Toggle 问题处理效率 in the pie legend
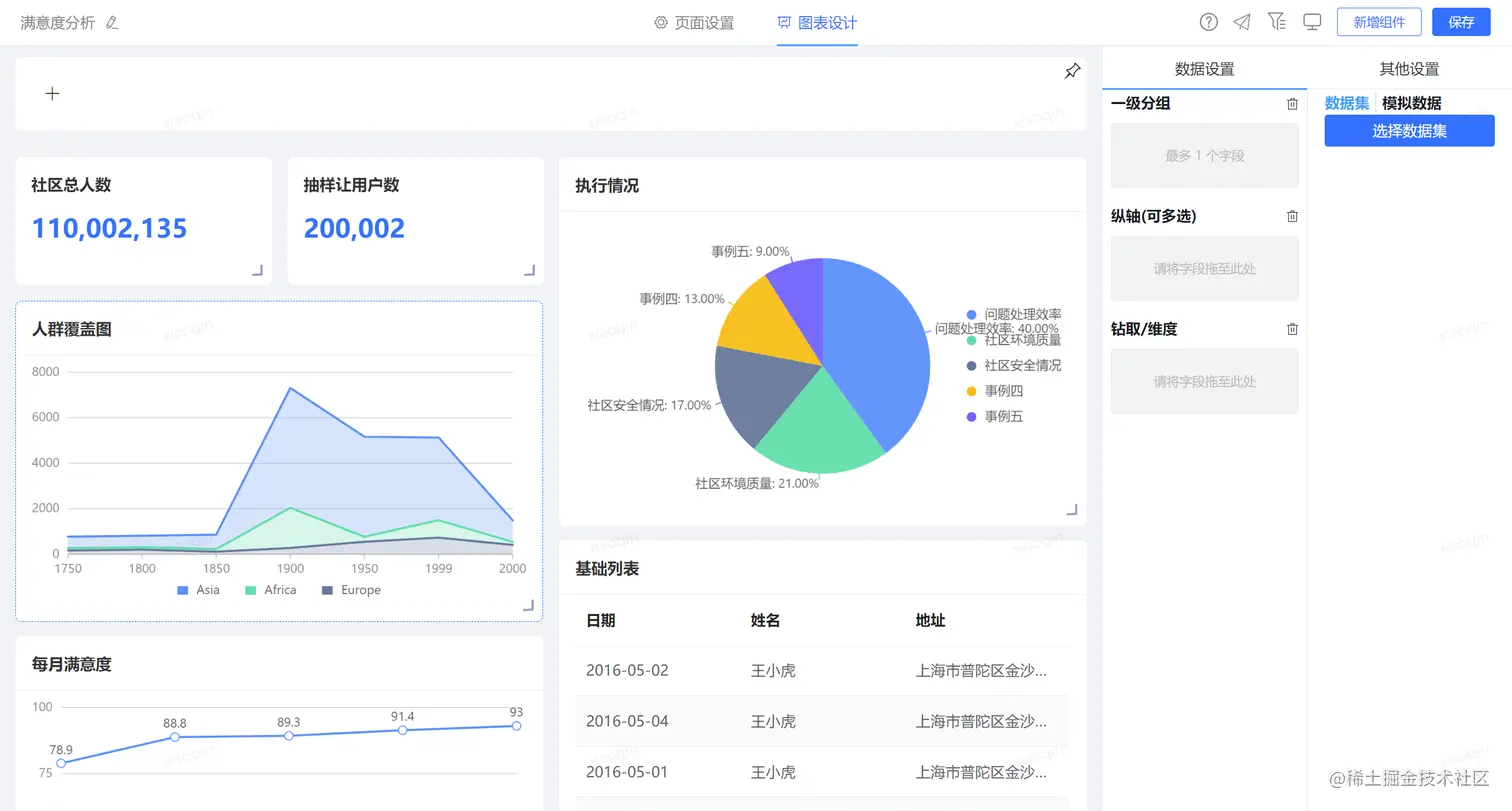 tap(1014, 314)
